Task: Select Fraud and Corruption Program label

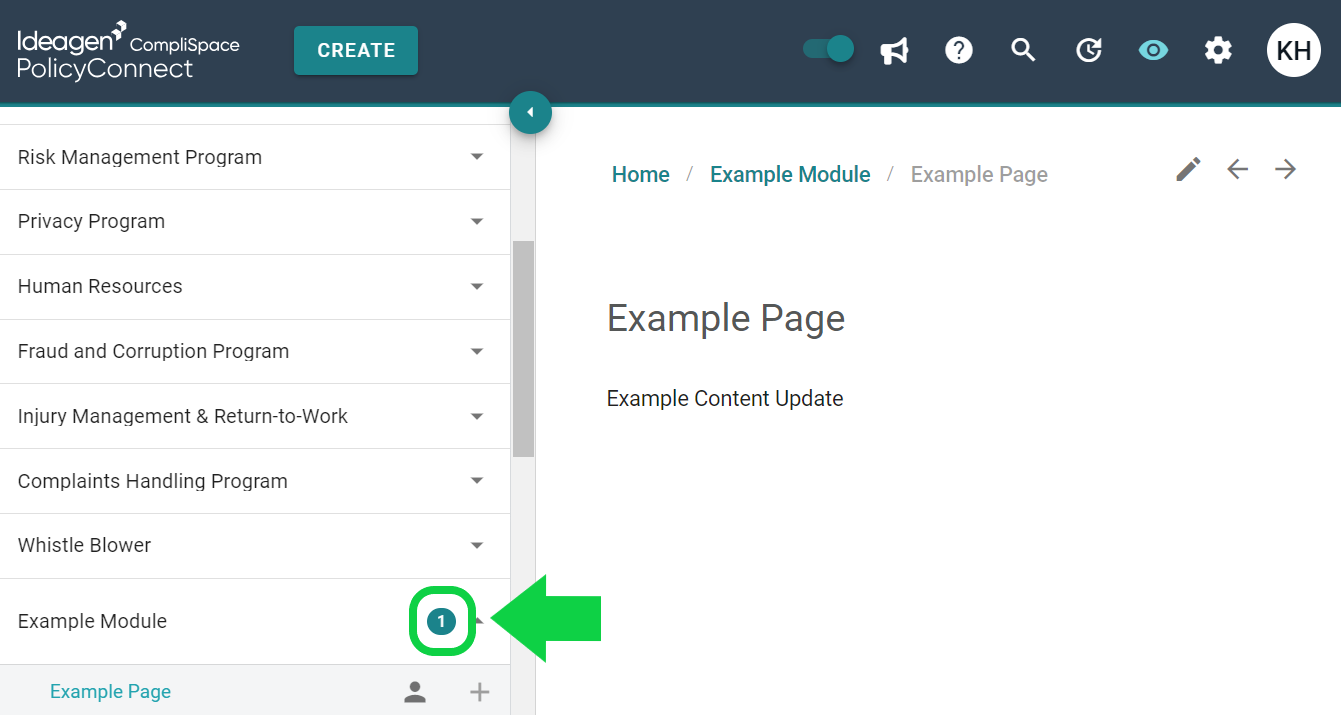Action: (x=153, y=351)
